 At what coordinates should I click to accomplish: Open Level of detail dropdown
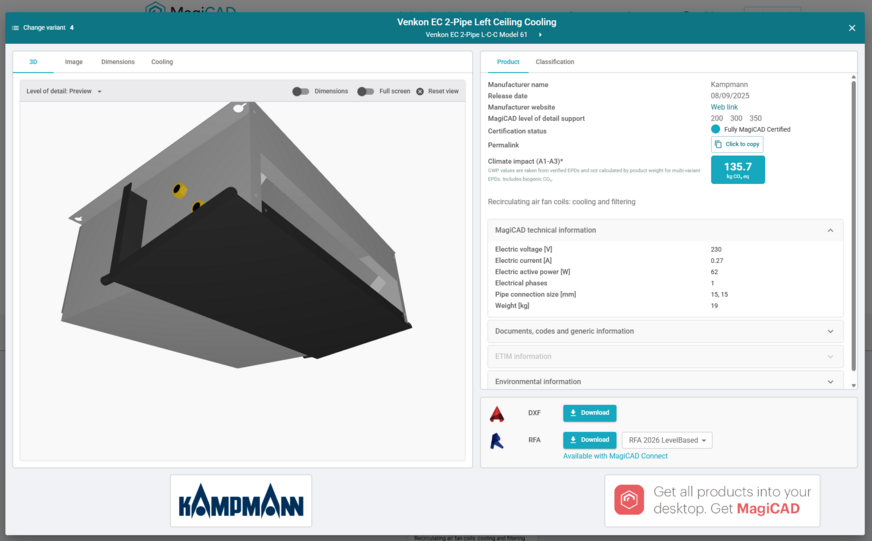click(x=64, y=91)
